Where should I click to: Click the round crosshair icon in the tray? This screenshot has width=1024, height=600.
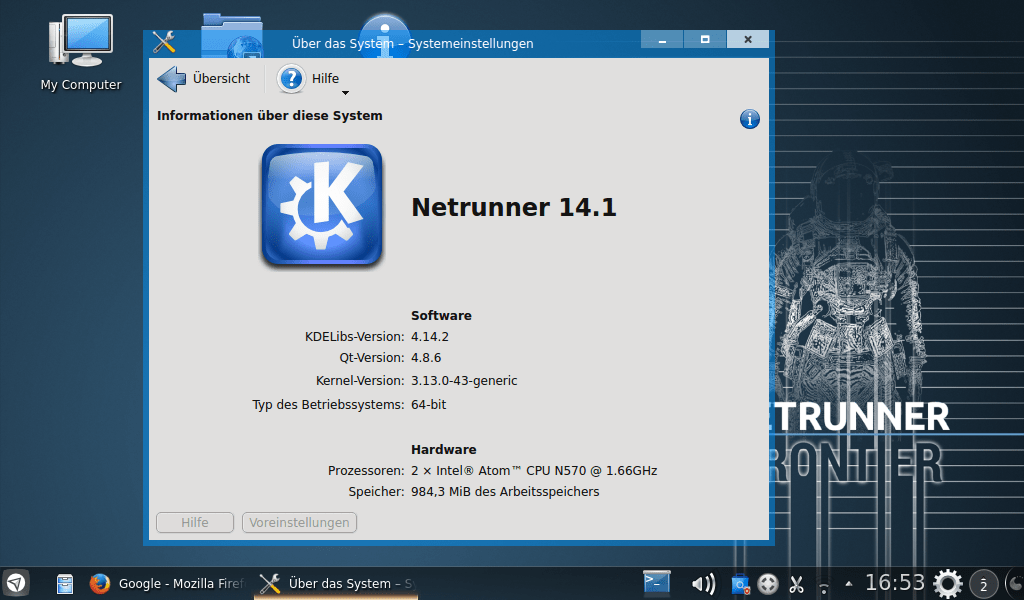coord(766,583)
